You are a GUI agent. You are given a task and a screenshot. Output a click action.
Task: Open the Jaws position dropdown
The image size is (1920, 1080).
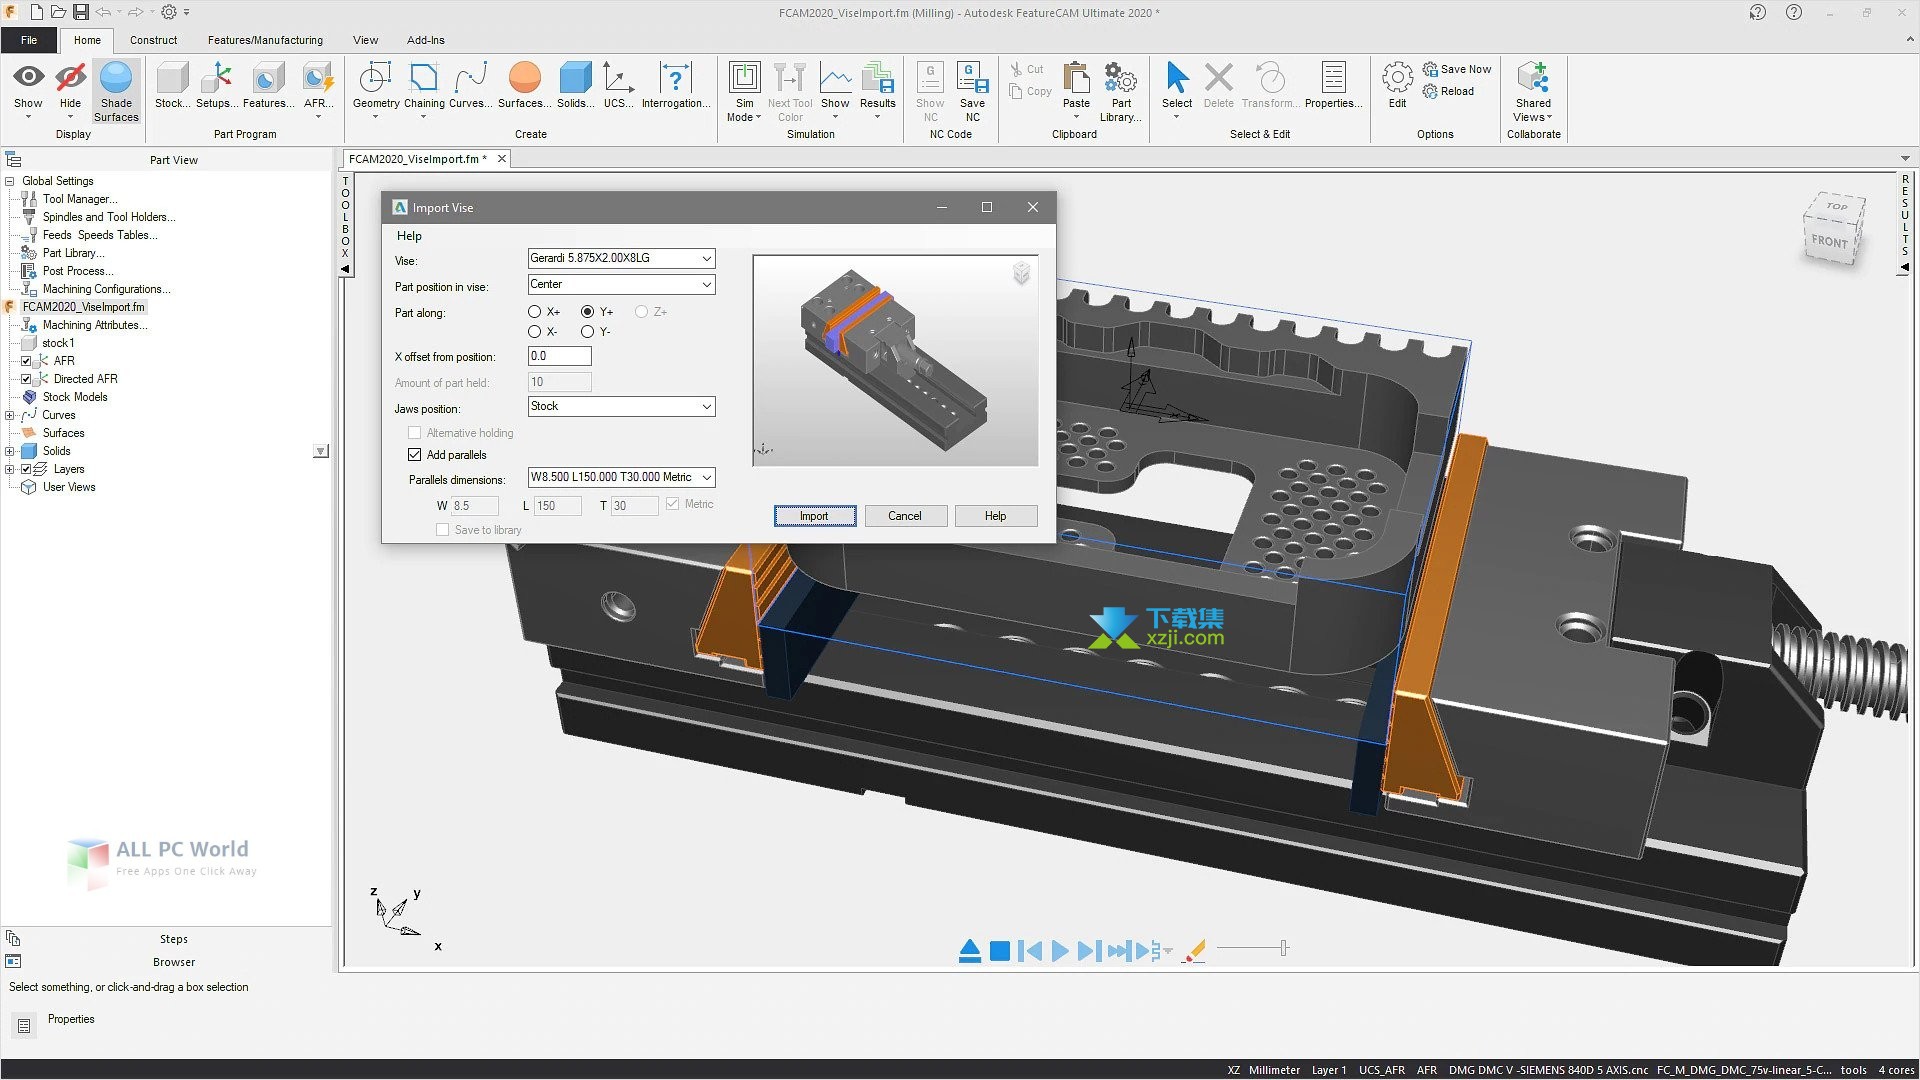[x=621, y=407]
